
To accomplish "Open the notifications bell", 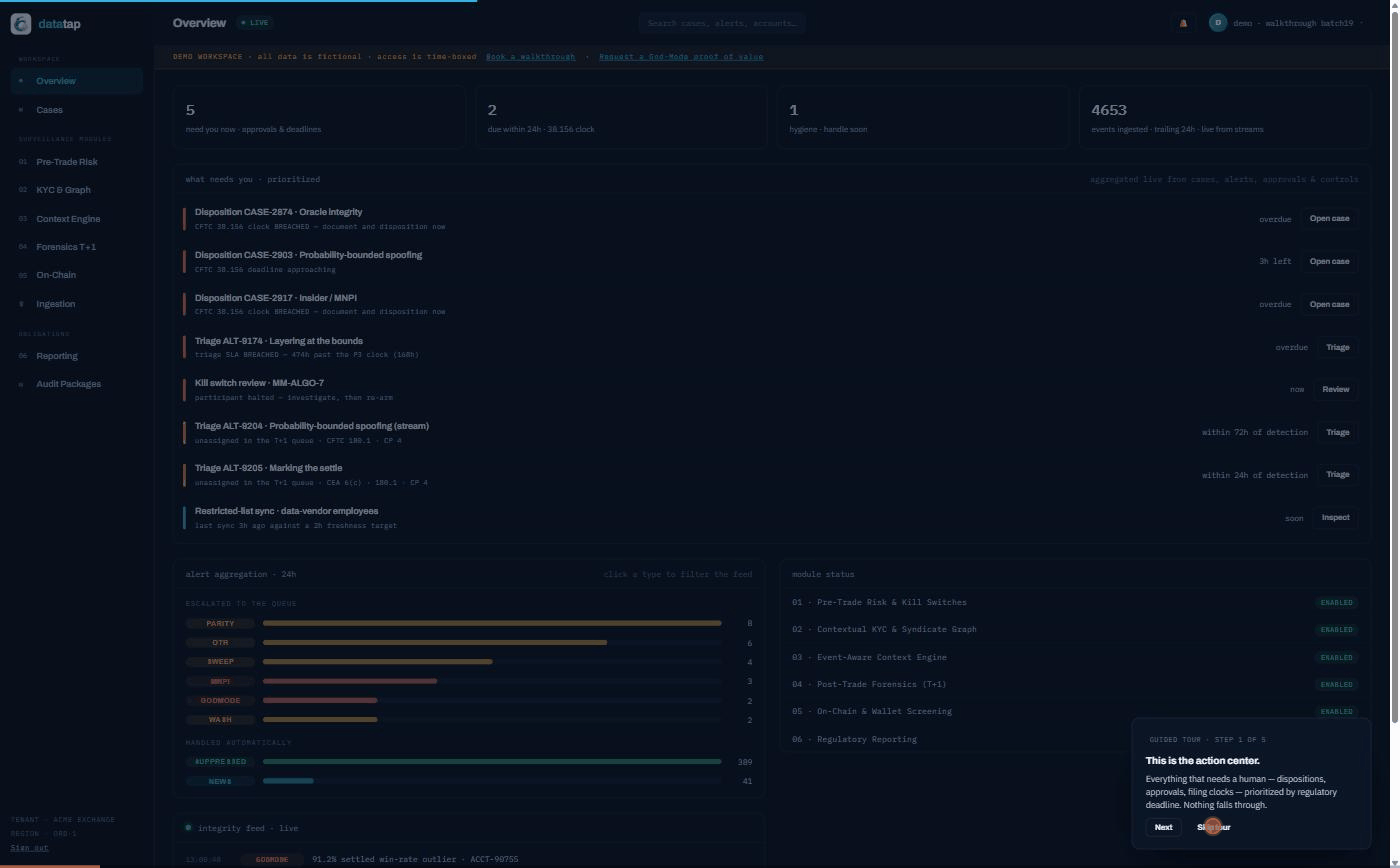I will (1183, 23).
